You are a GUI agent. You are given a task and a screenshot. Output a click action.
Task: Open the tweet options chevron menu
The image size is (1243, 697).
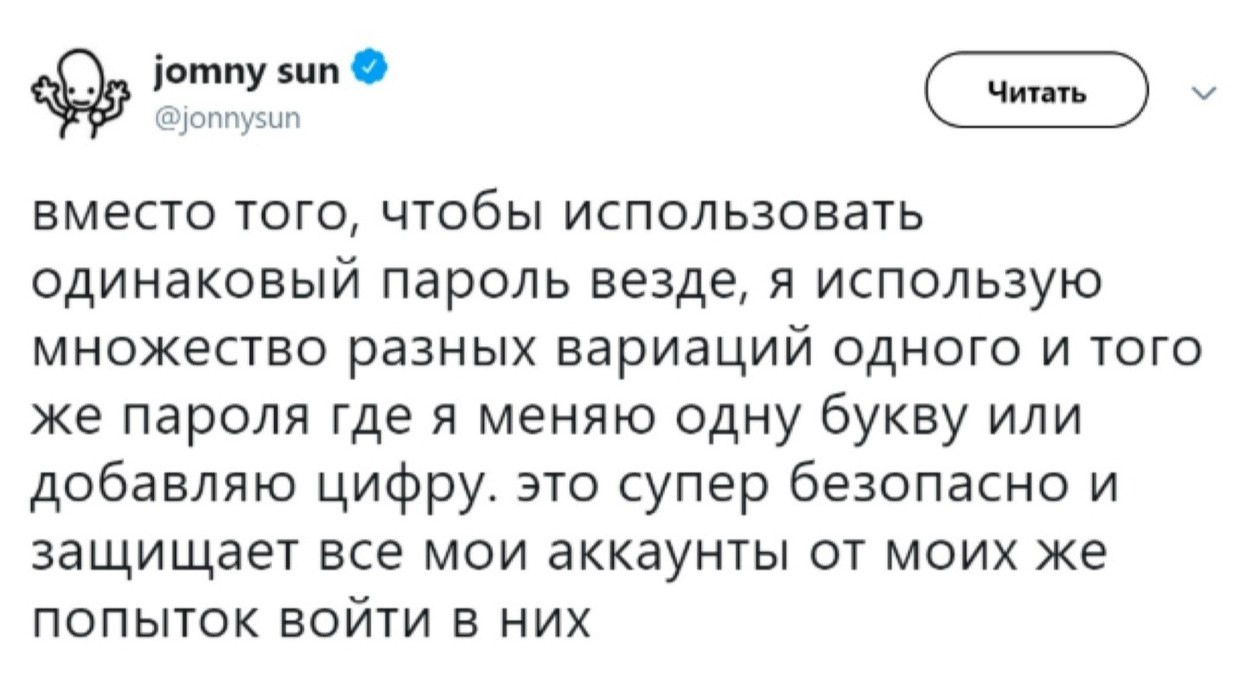click(1200, 92)
